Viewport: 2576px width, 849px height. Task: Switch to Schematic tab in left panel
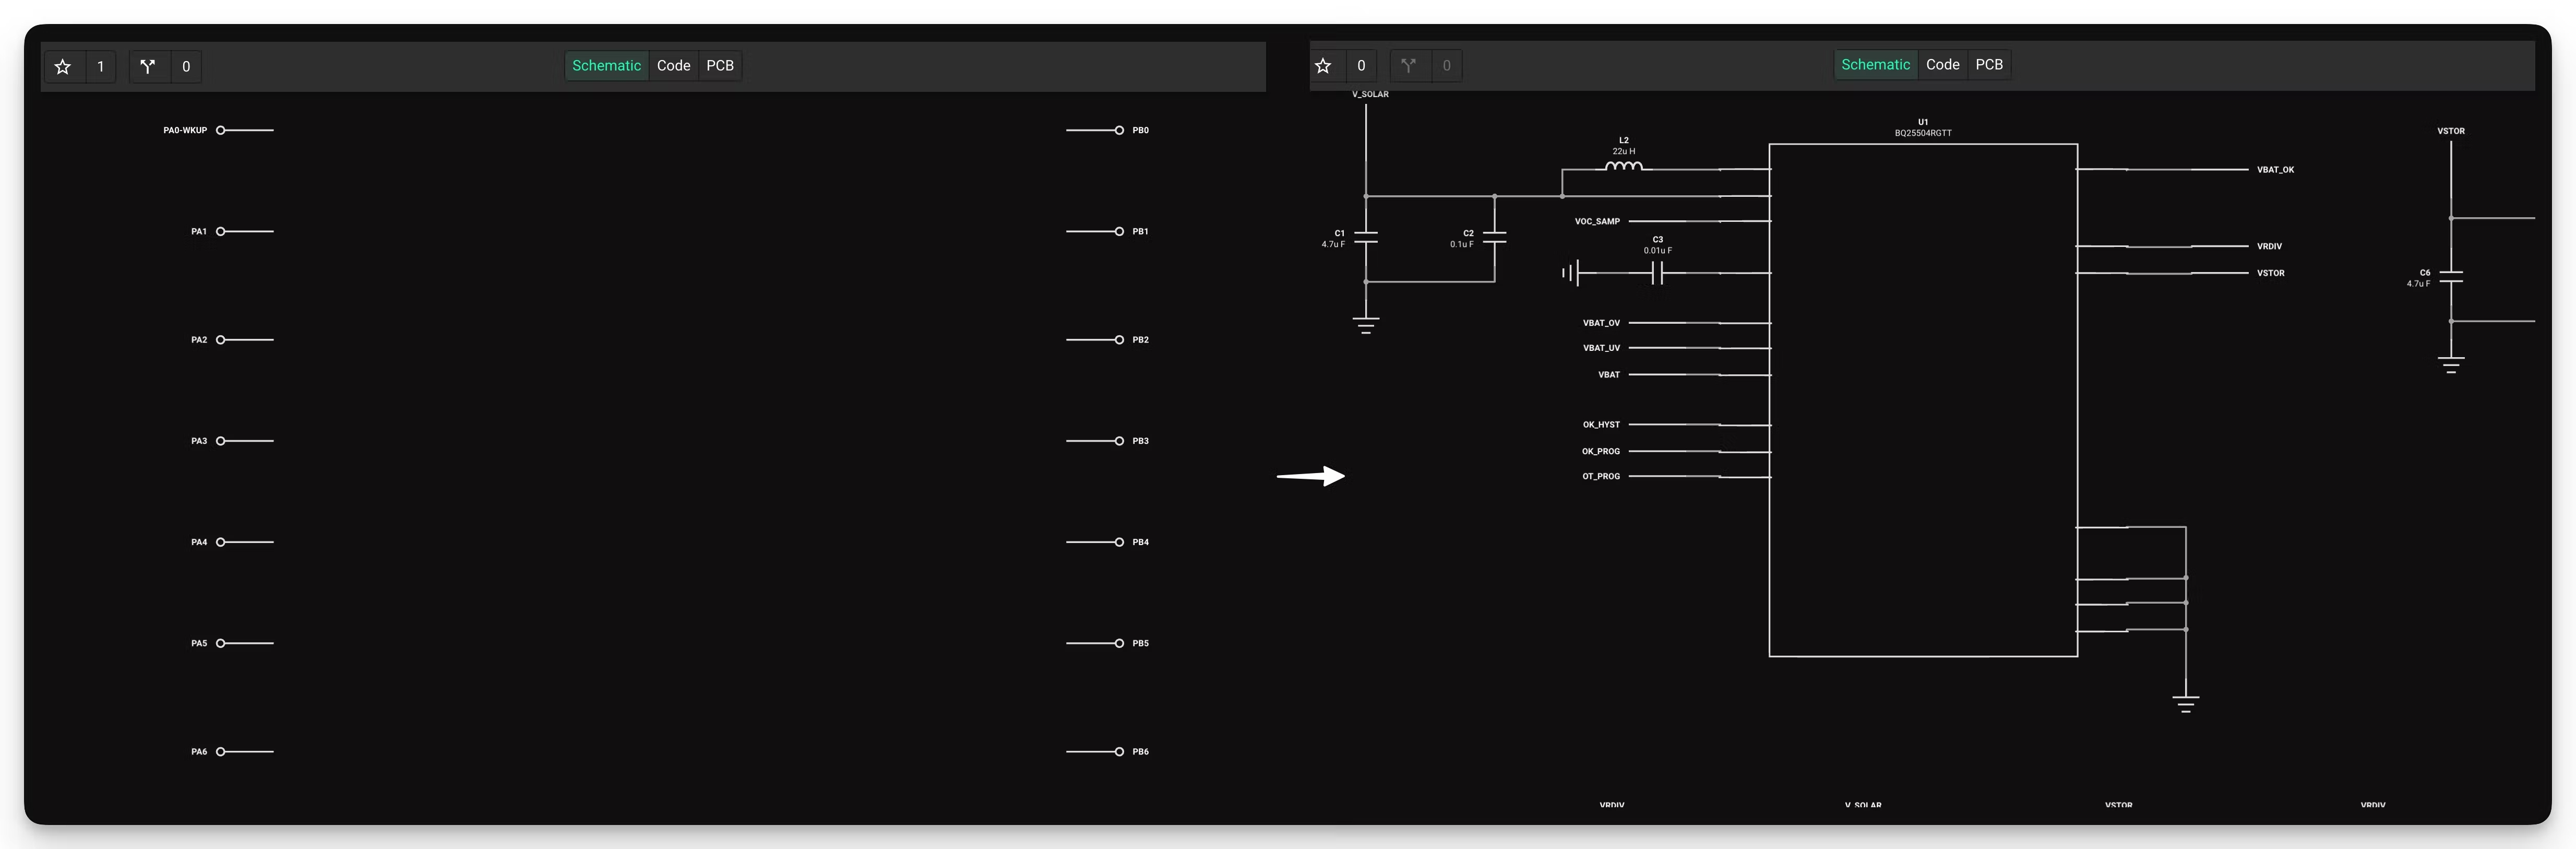pos(606,66)
